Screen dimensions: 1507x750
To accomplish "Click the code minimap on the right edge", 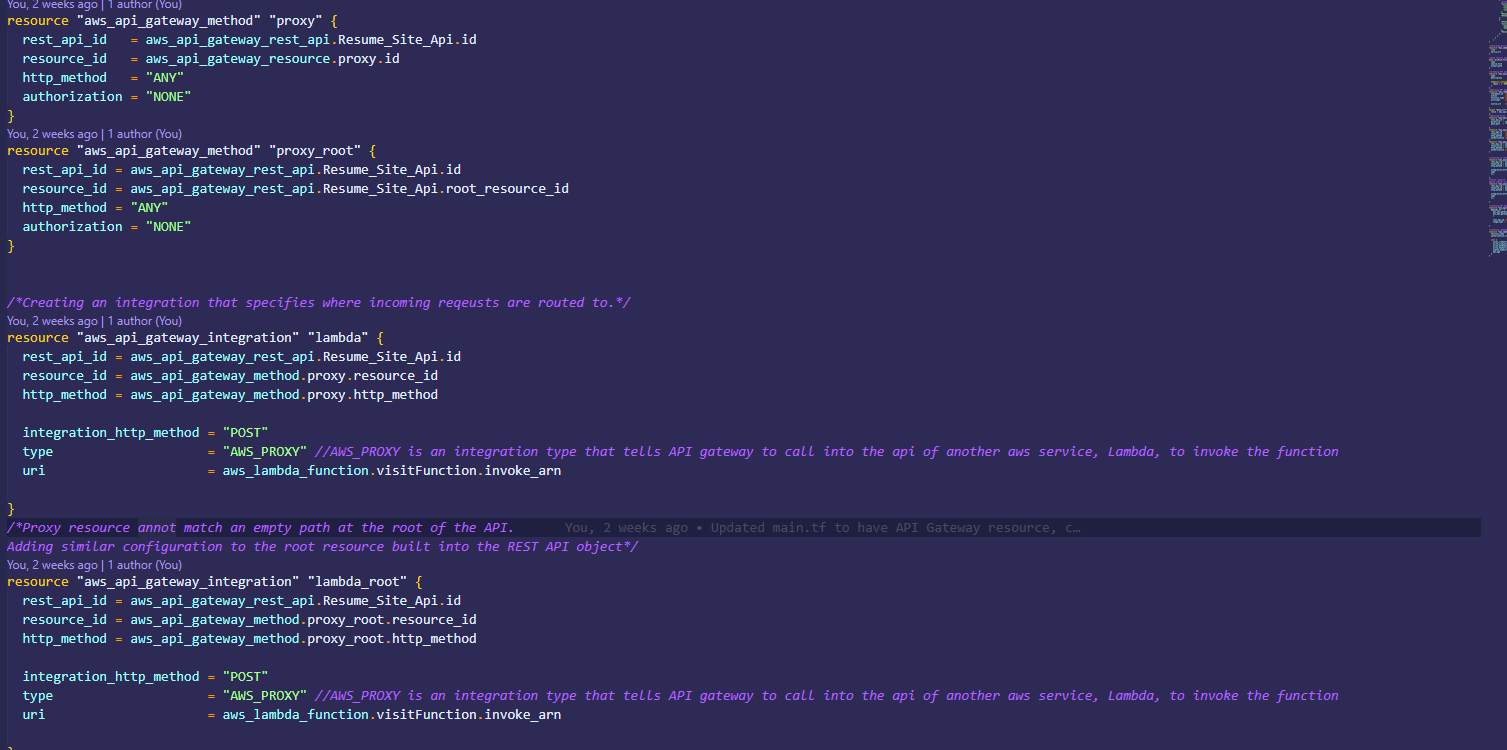I will (1494, 150).
